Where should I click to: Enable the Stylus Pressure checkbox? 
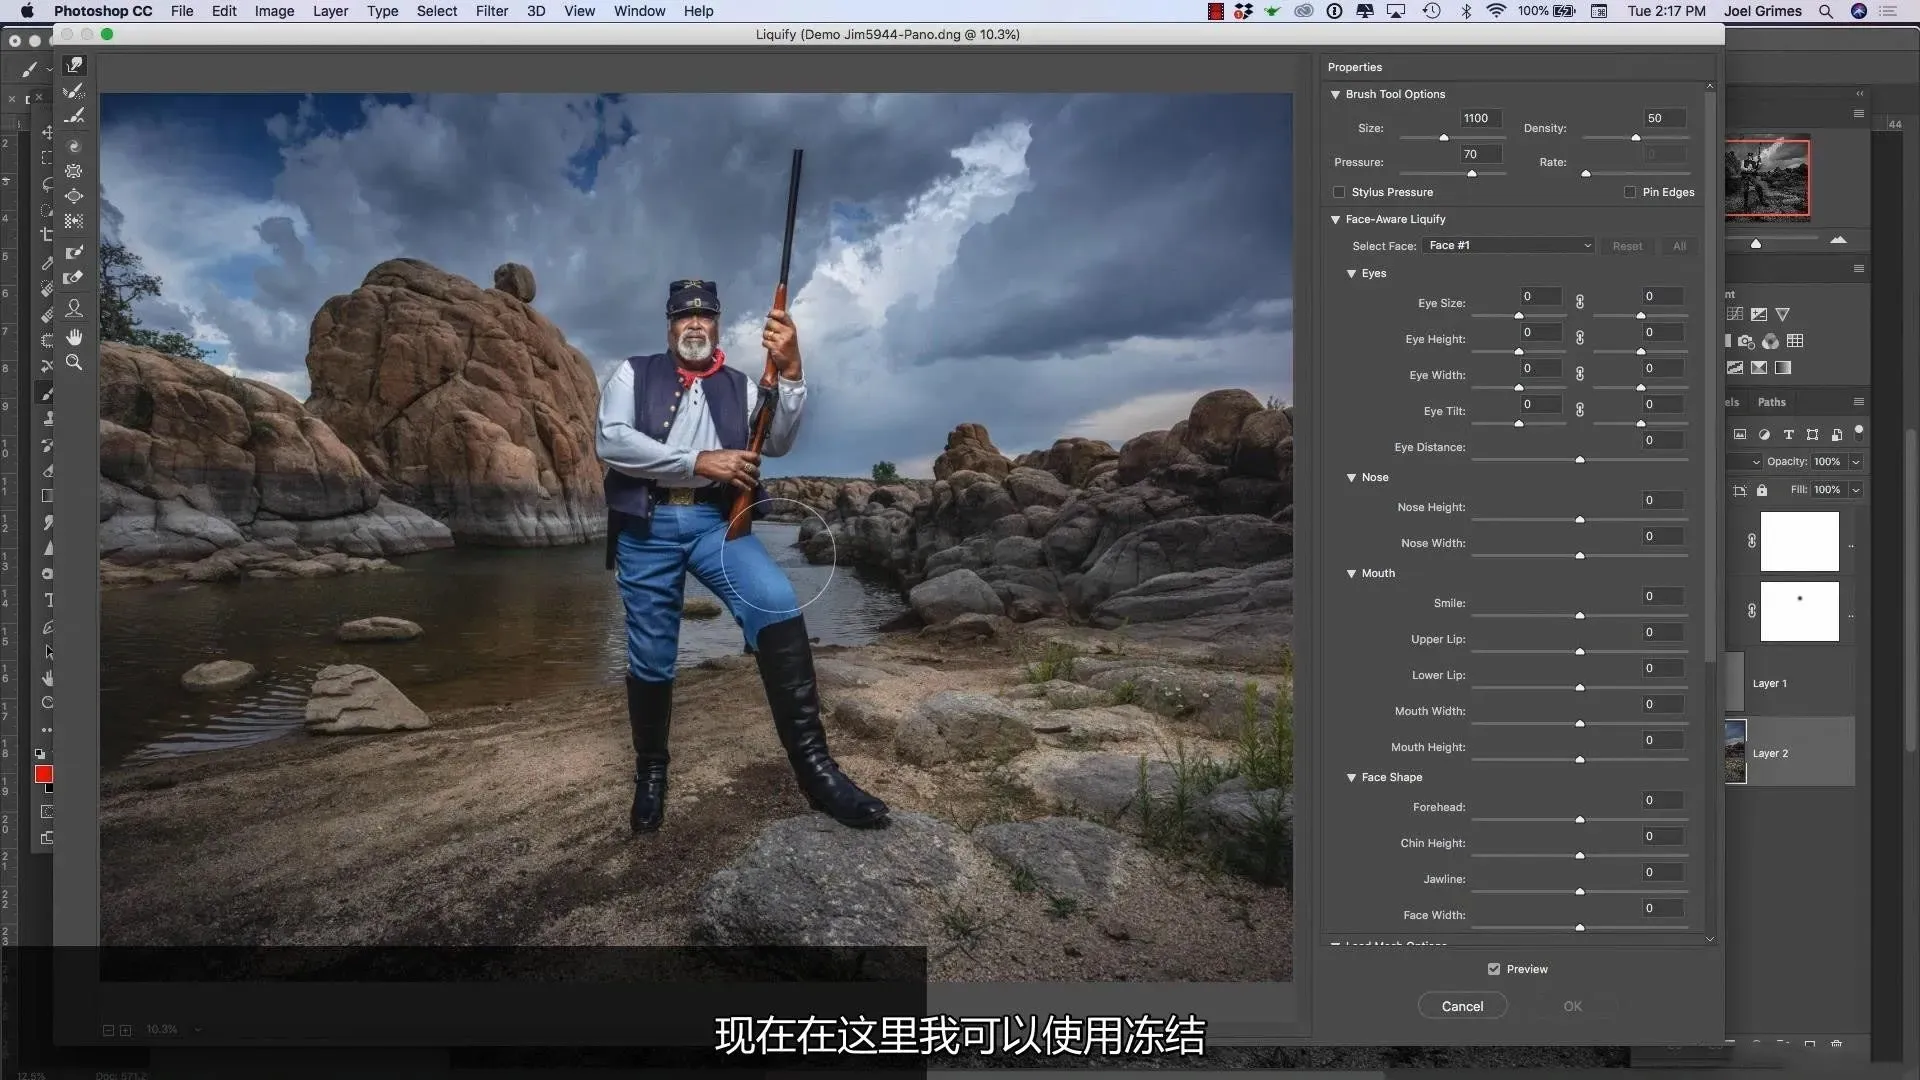[1339, 192]
